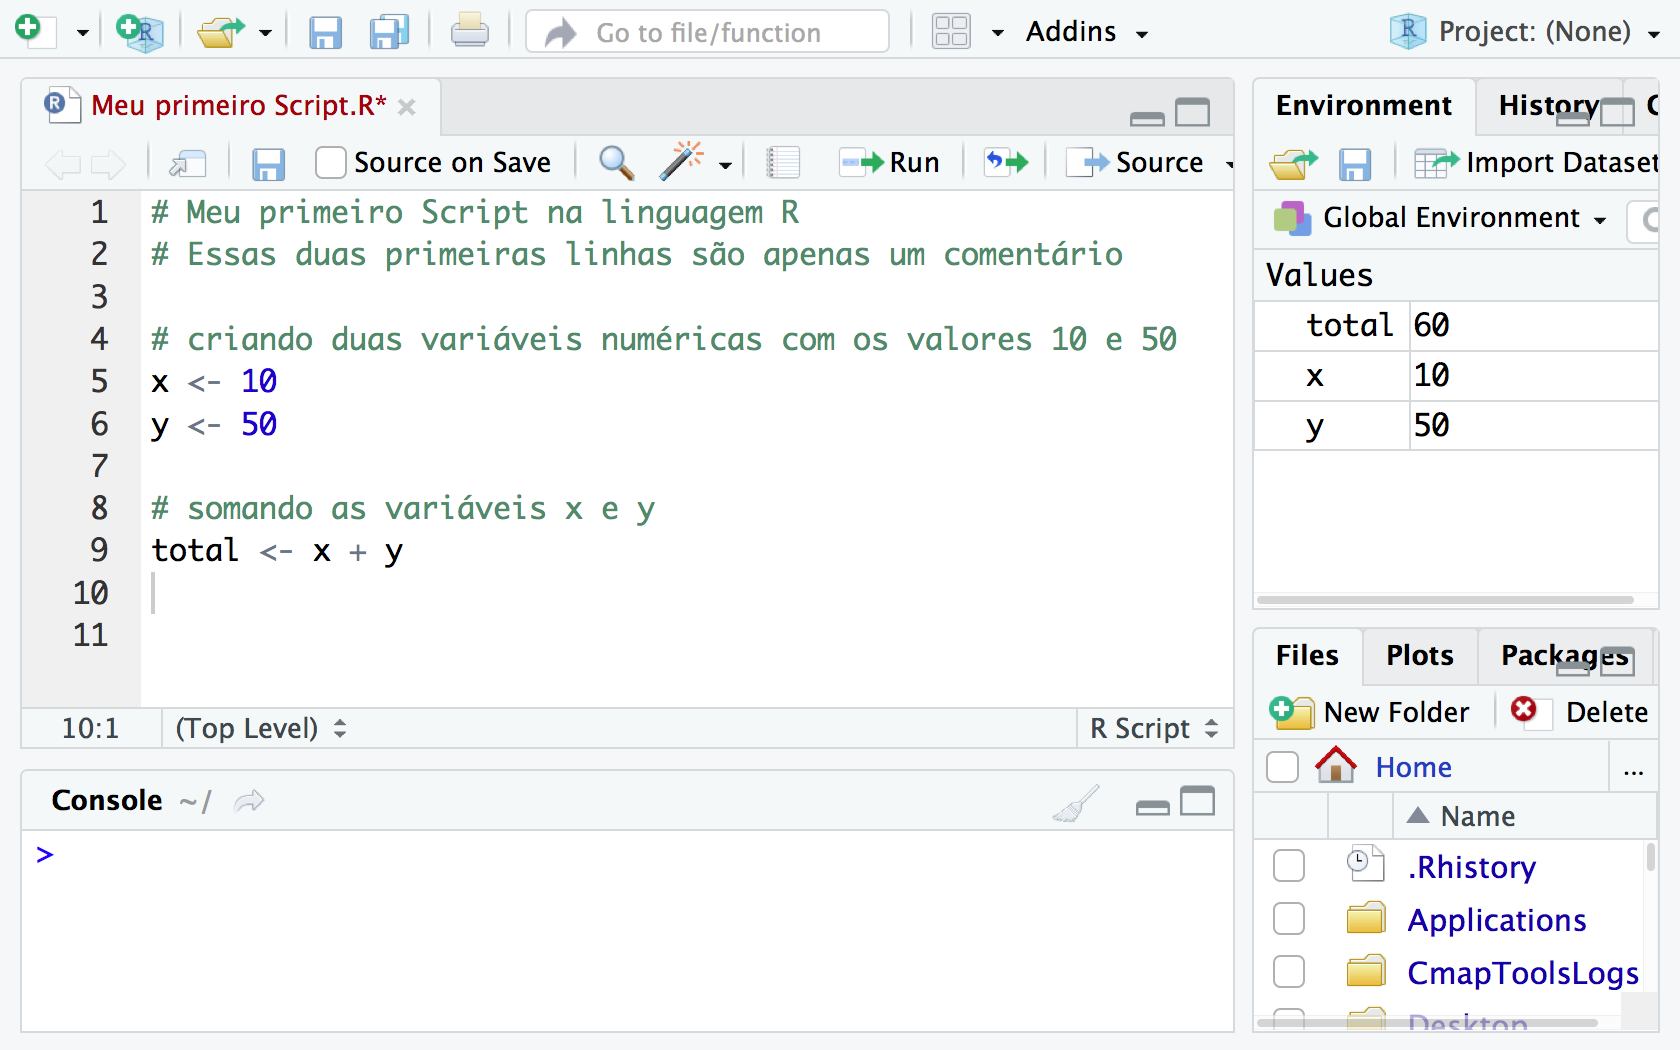
Task: Click the view current working directory arrow
Action: click(x=249, y=801)
